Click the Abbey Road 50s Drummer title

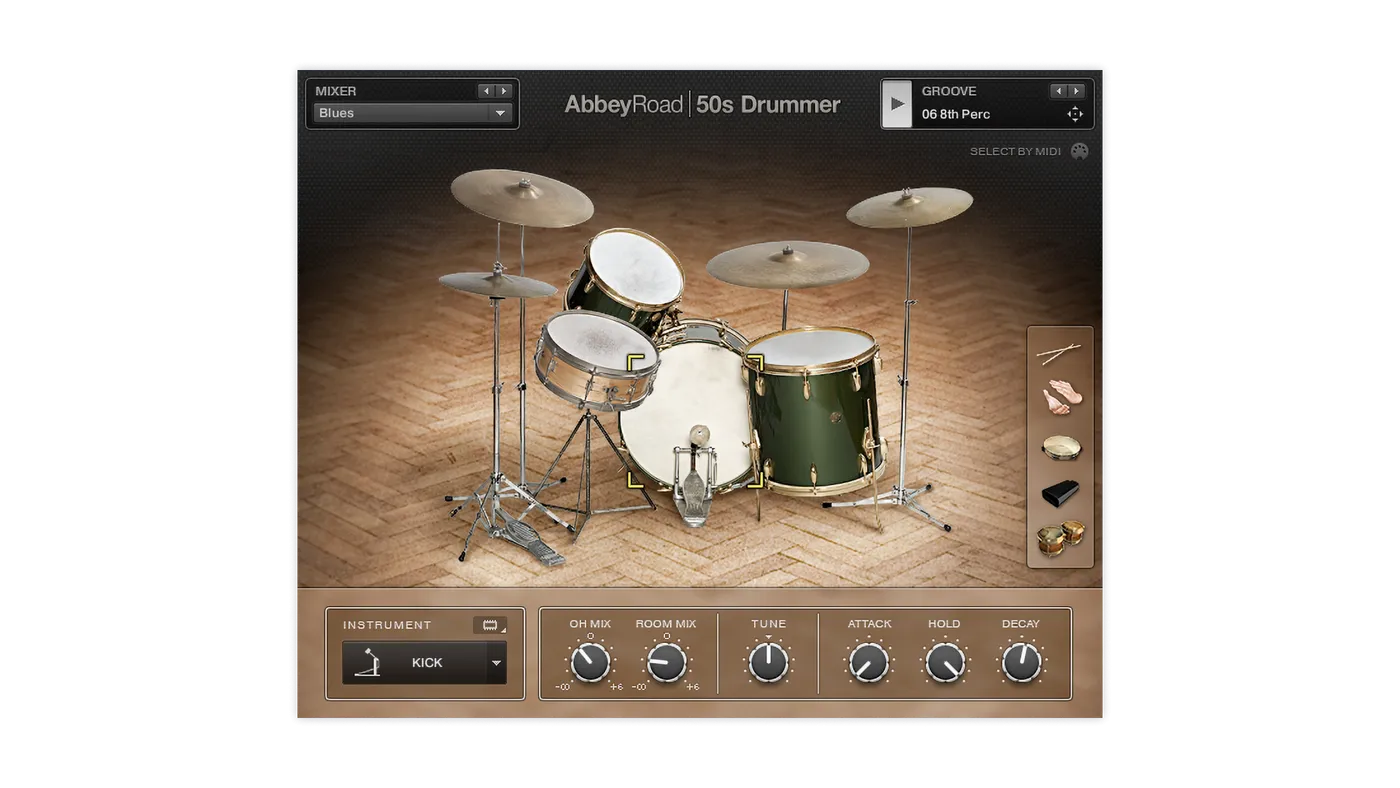pos(703,105)
